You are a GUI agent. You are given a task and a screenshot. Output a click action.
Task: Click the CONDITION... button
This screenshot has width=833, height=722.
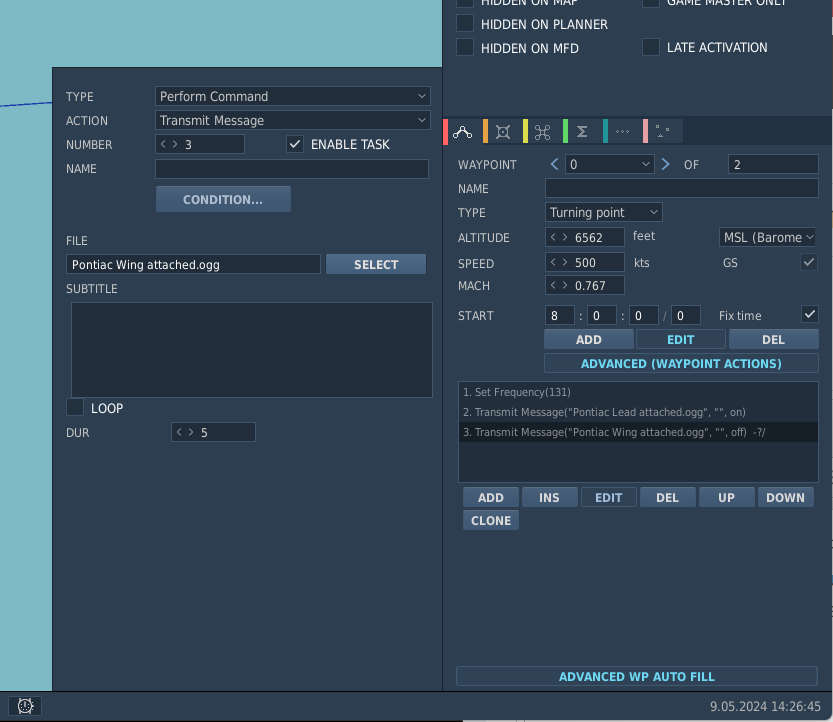[x=223, y=199]
